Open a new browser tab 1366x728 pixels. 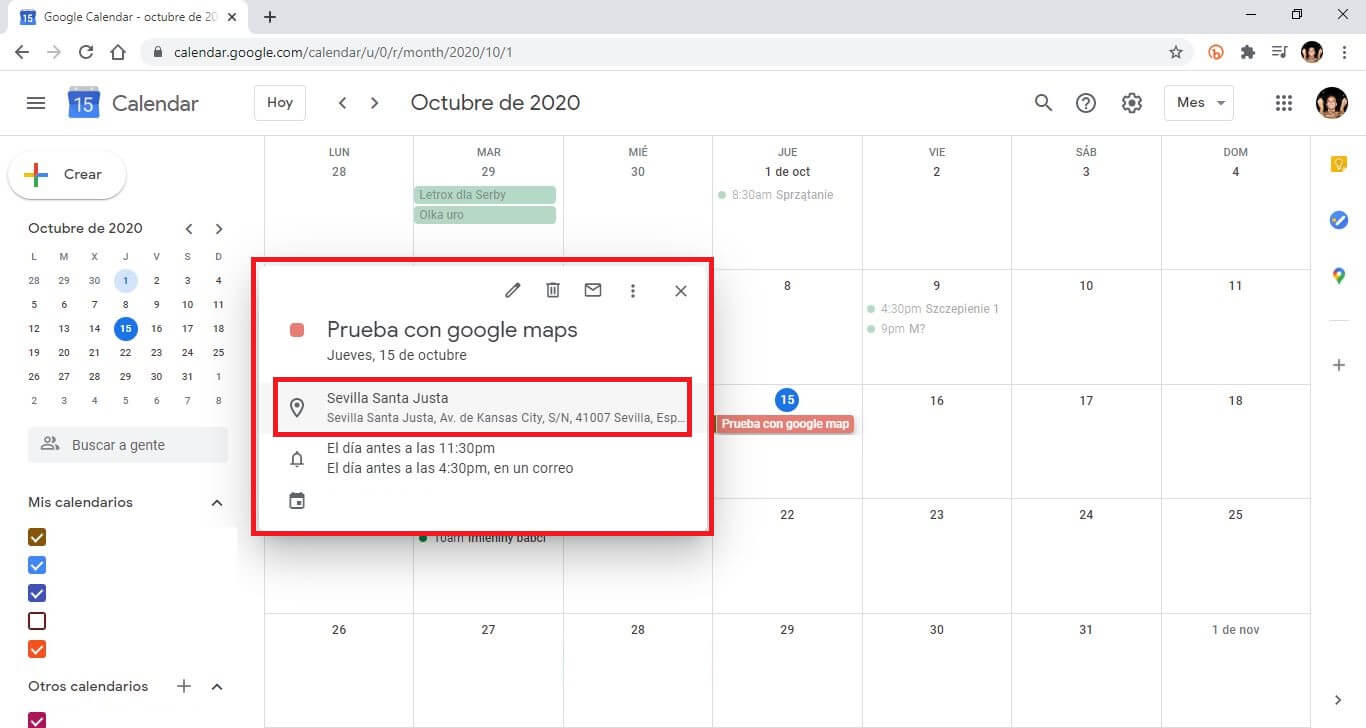(270, 17)
